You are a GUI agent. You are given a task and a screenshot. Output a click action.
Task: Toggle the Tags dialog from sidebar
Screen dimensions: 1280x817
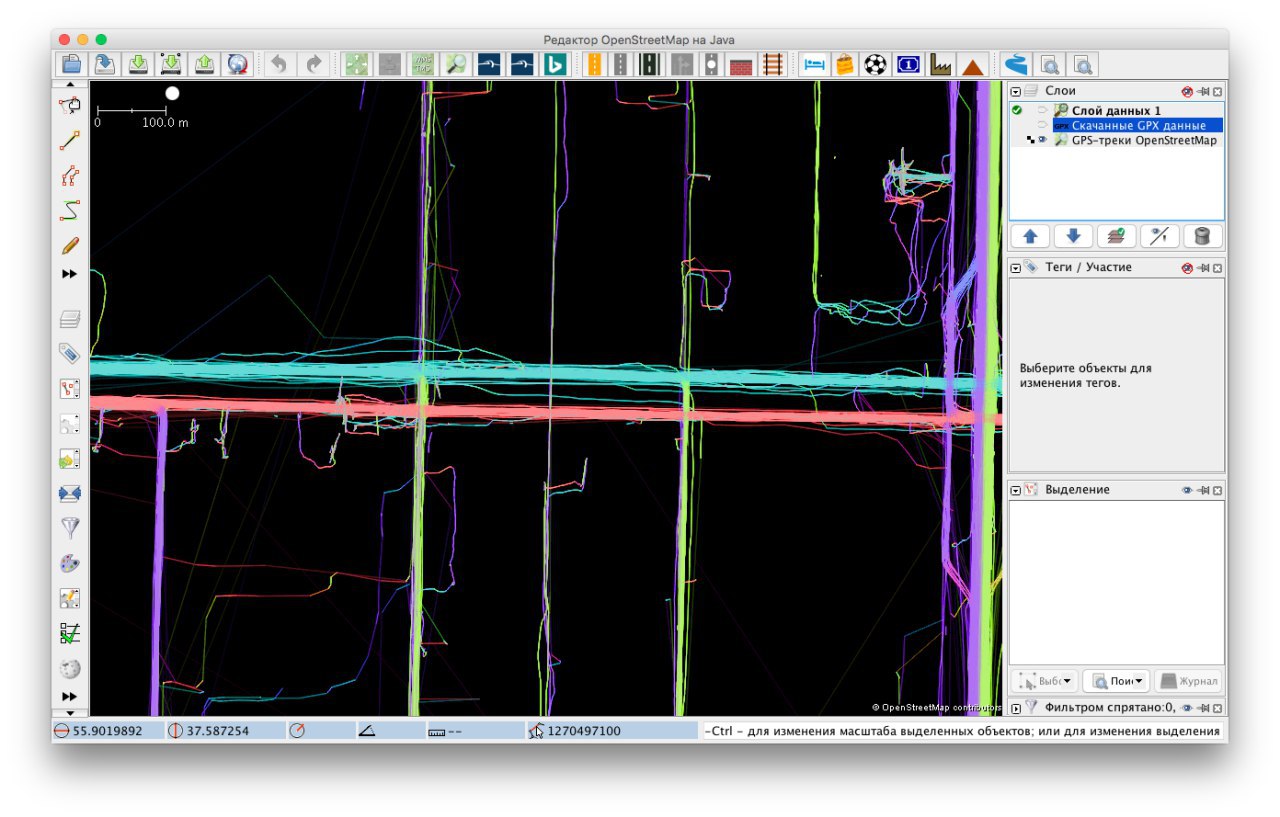70,354
